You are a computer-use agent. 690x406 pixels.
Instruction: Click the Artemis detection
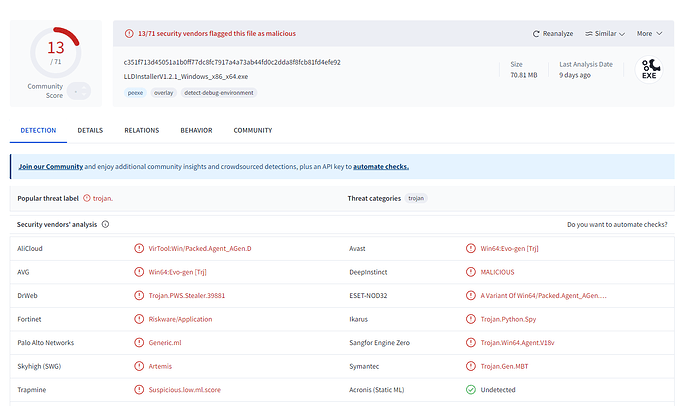tap(160, 366)
